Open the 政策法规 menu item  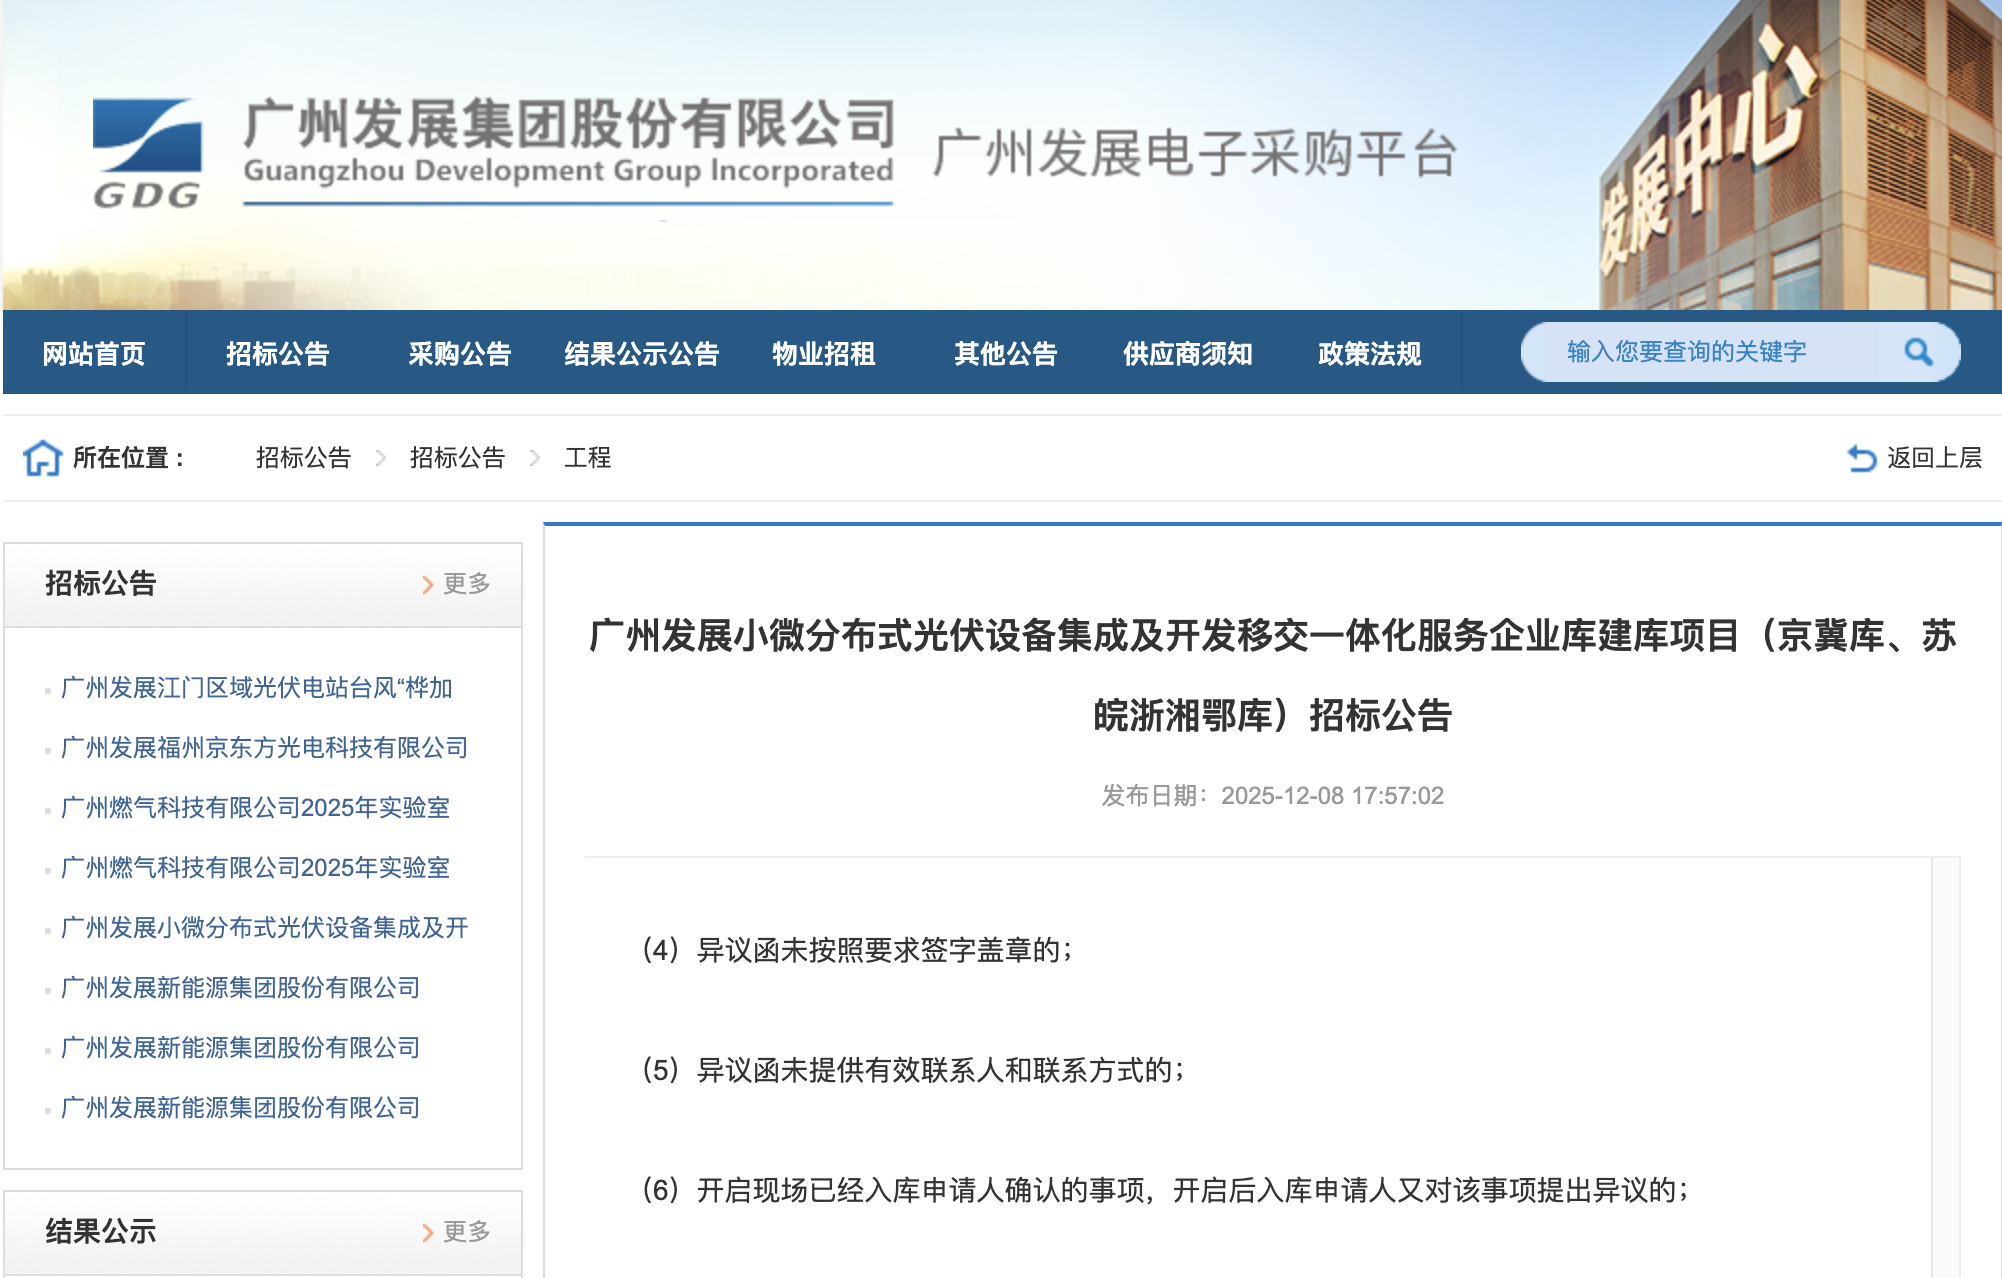coord(1370,352)
